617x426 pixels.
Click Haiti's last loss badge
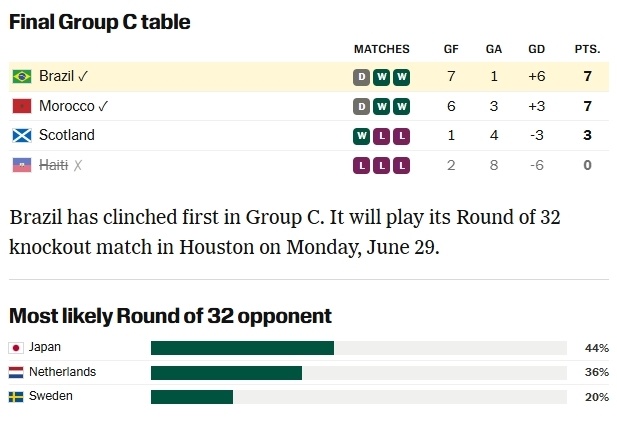(402, 166)
